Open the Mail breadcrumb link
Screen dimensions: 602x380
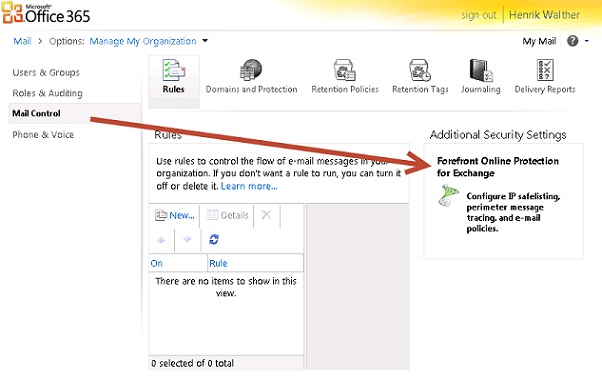point(22,41)
